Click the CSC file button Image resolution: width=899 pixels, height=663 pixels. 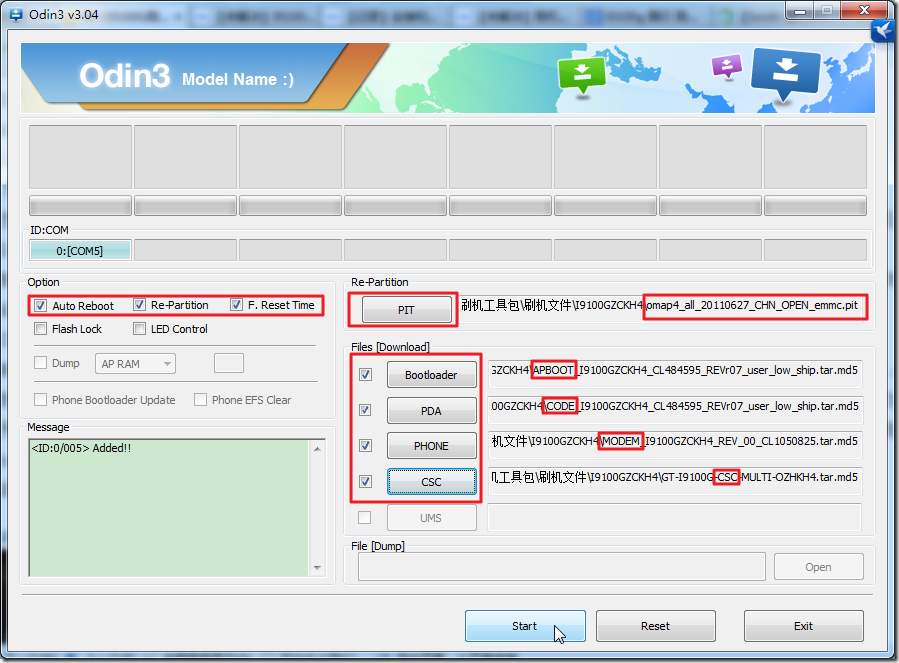click(431, 482)
